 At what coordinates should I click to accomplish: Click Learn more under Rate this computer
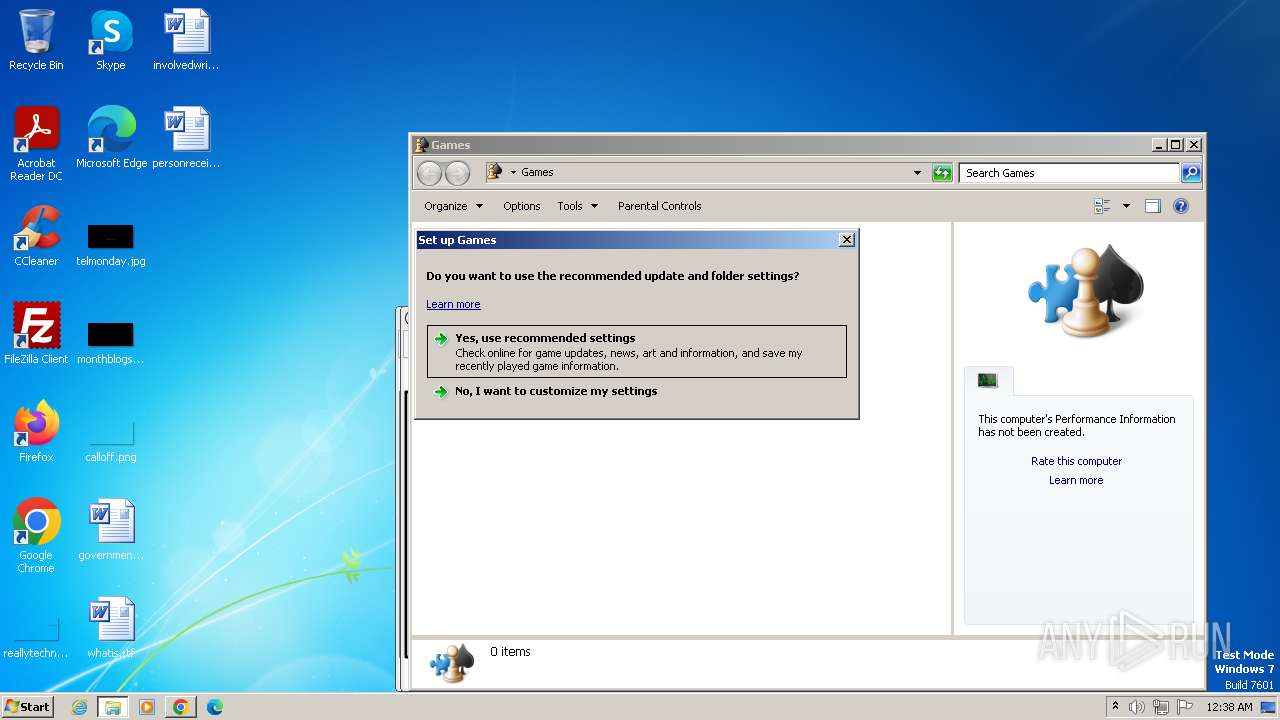pyautogui.click(x=1076, y=480)
